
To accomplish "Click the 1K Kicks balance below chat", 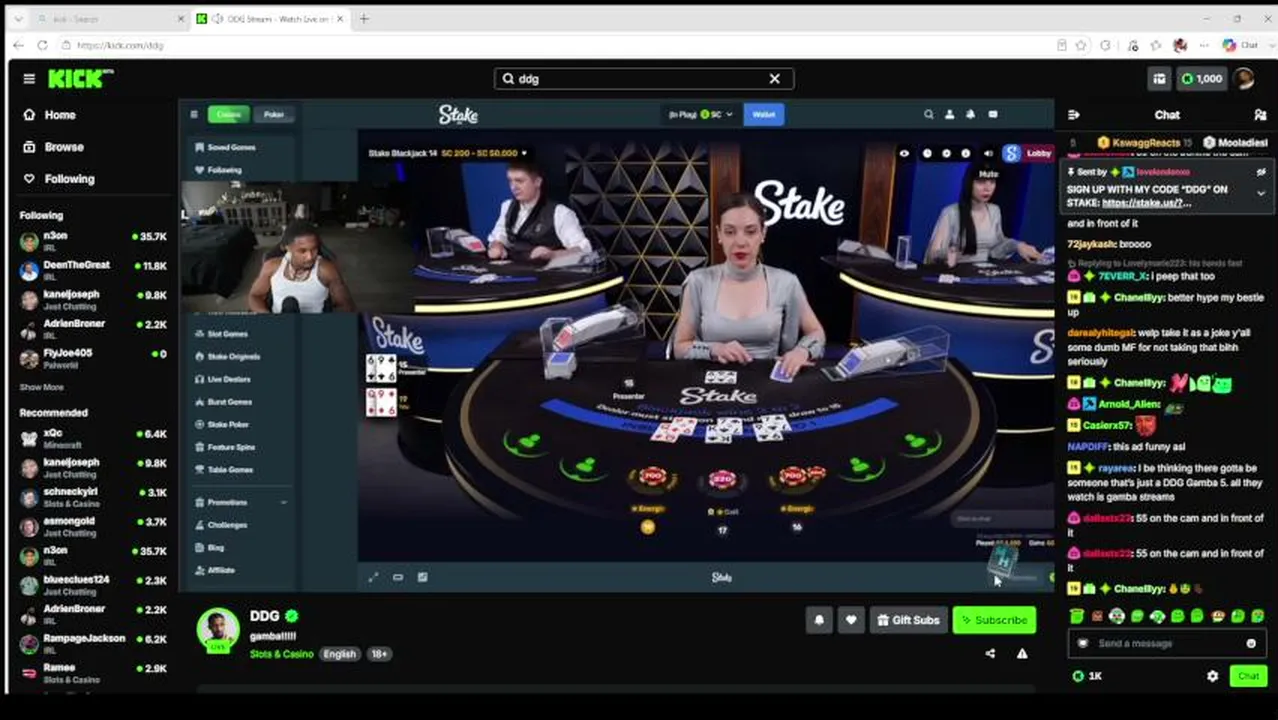I will click(x=1087, y=676).
